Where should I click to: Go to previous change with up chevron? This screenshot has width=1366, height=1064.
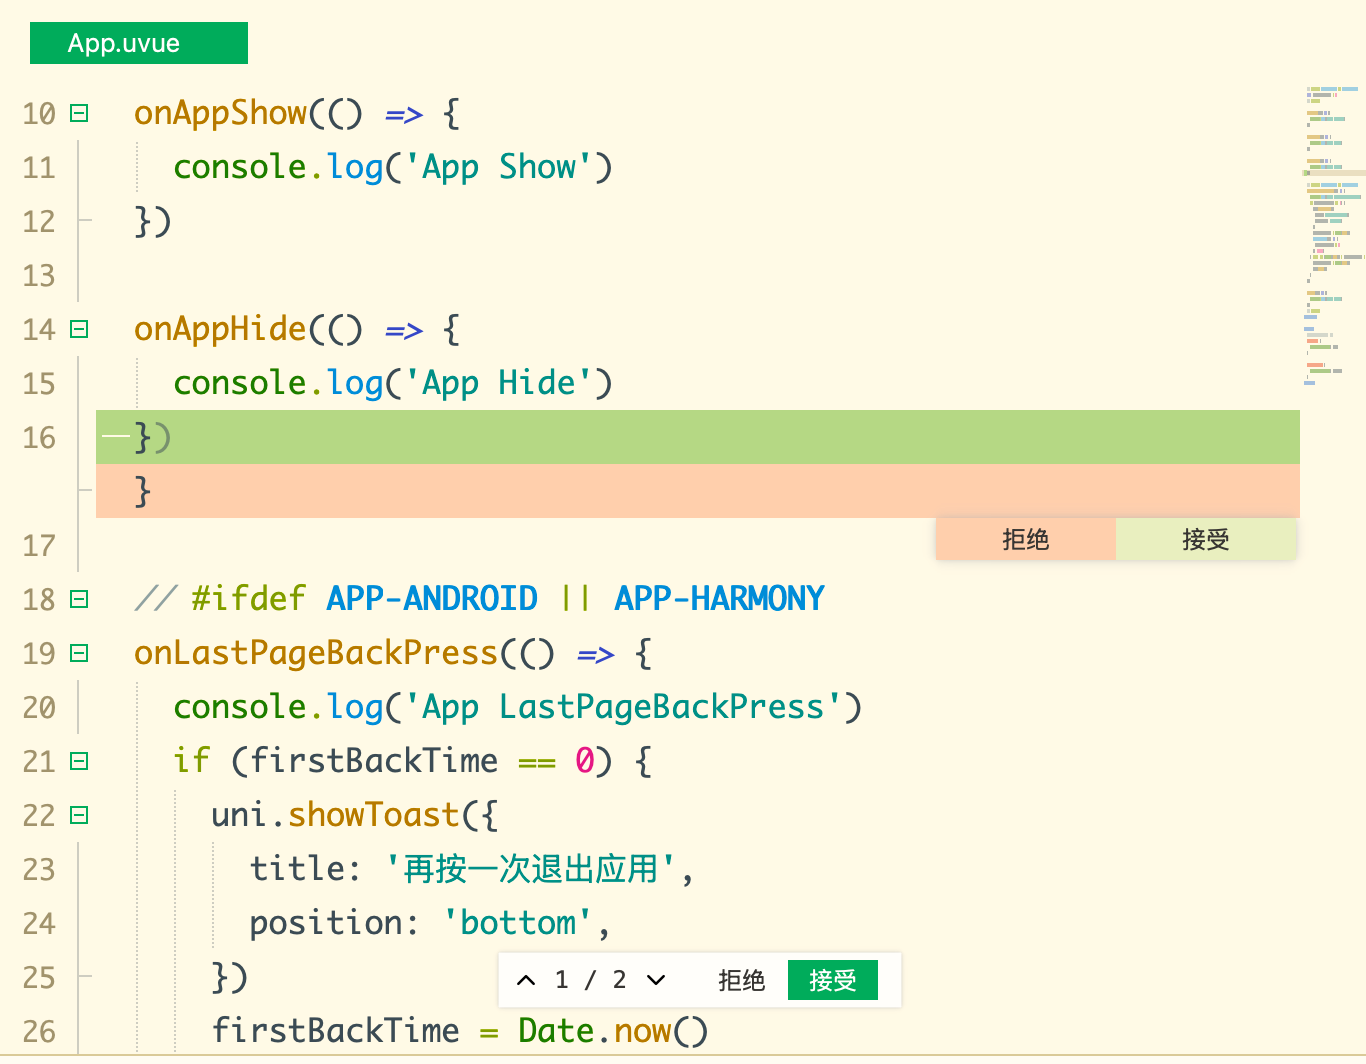point(526,980)
